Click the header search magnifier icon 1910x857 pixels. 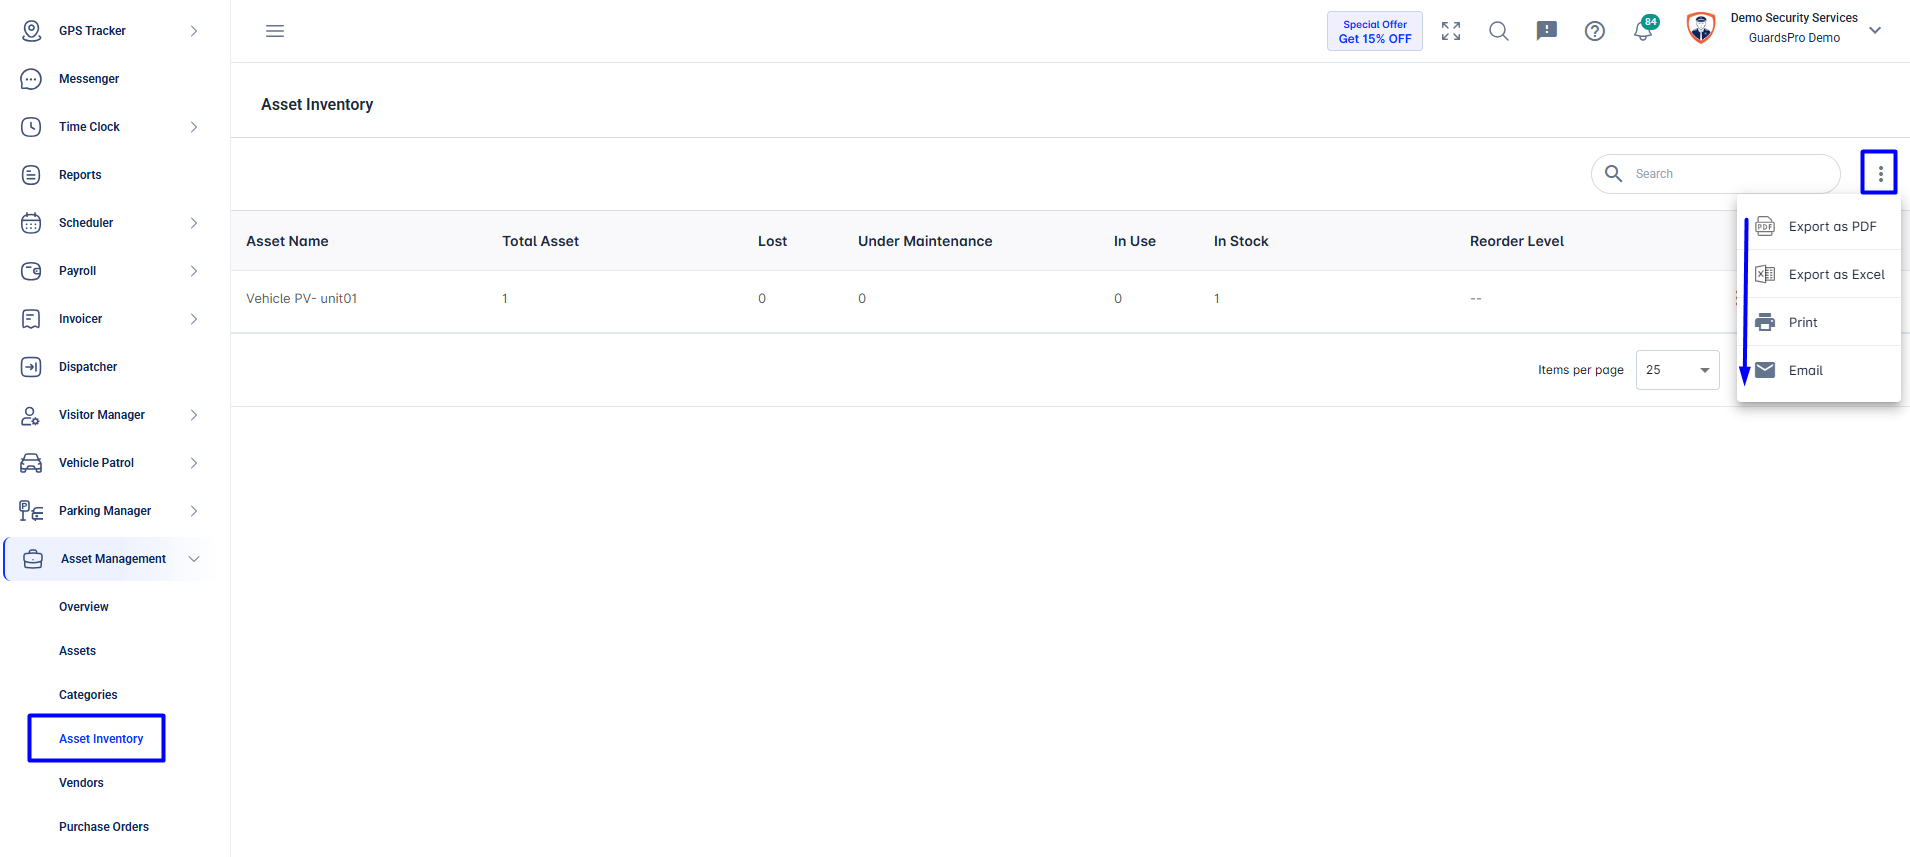(x=1499, y=31)
